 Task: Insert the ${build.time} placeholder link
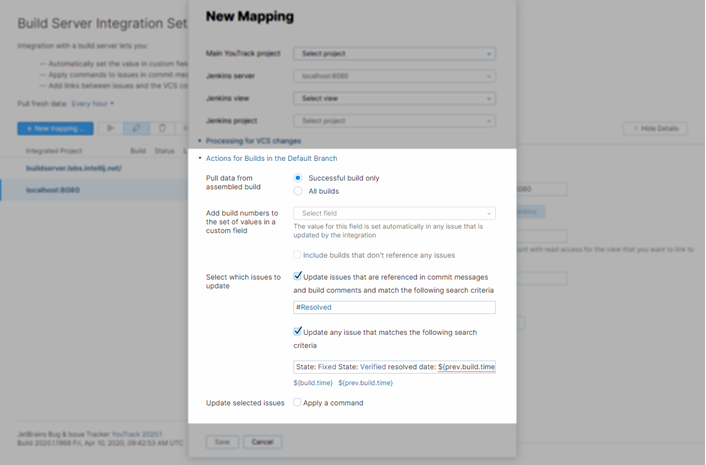tap(313, 383)
